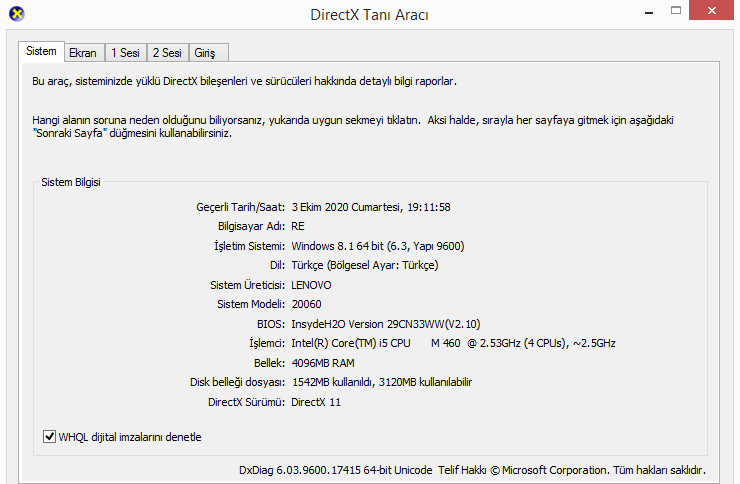Click the computer name value RE
The image size is (740, 484).
(298, 226)
